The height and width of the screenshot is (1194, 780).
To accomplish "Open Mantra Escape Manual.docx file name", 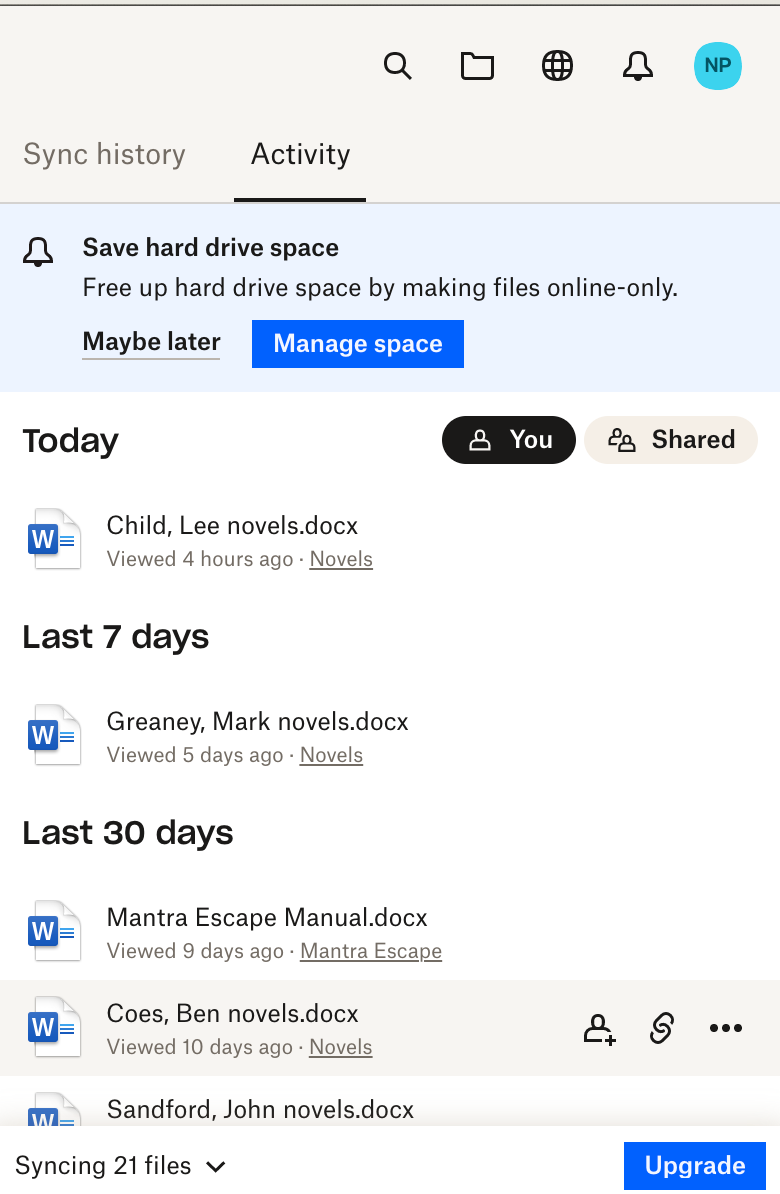I will point(267,918).
